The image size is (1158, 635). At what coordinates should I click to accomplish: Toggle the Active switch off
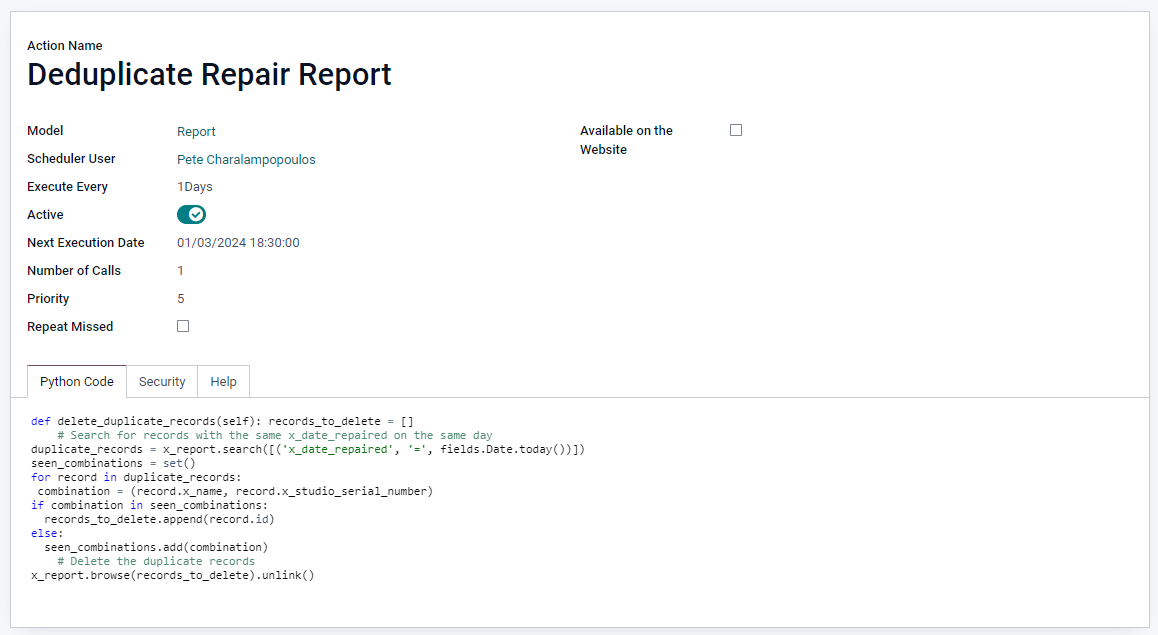(x=191, y=215)
